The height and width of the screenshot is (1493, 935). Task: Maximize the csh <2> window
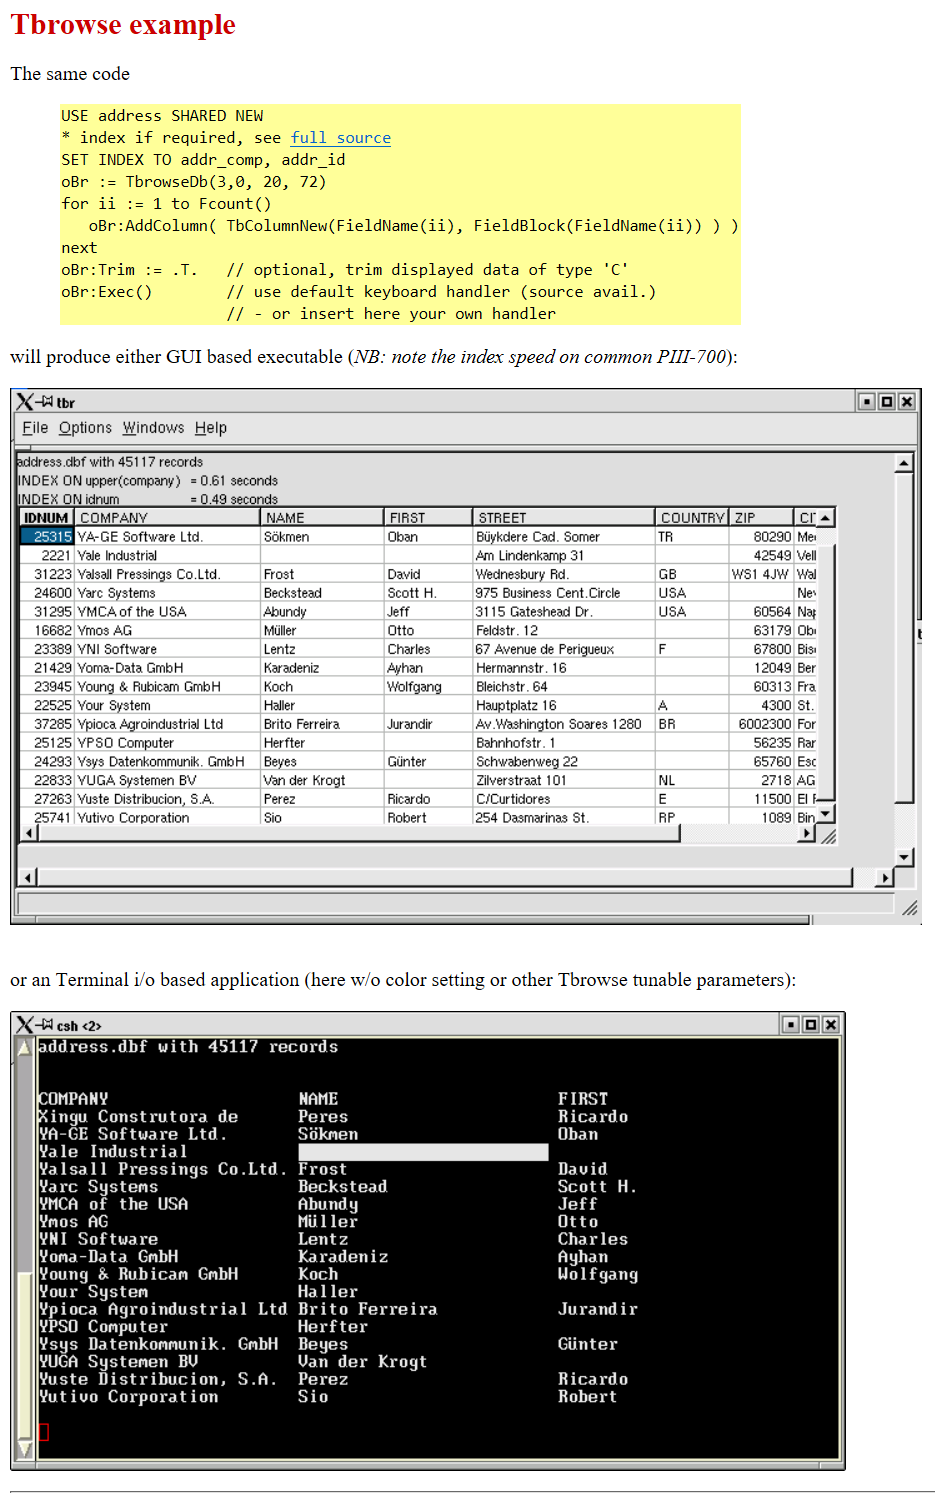pyautogui.click(x=810, y=1025)
